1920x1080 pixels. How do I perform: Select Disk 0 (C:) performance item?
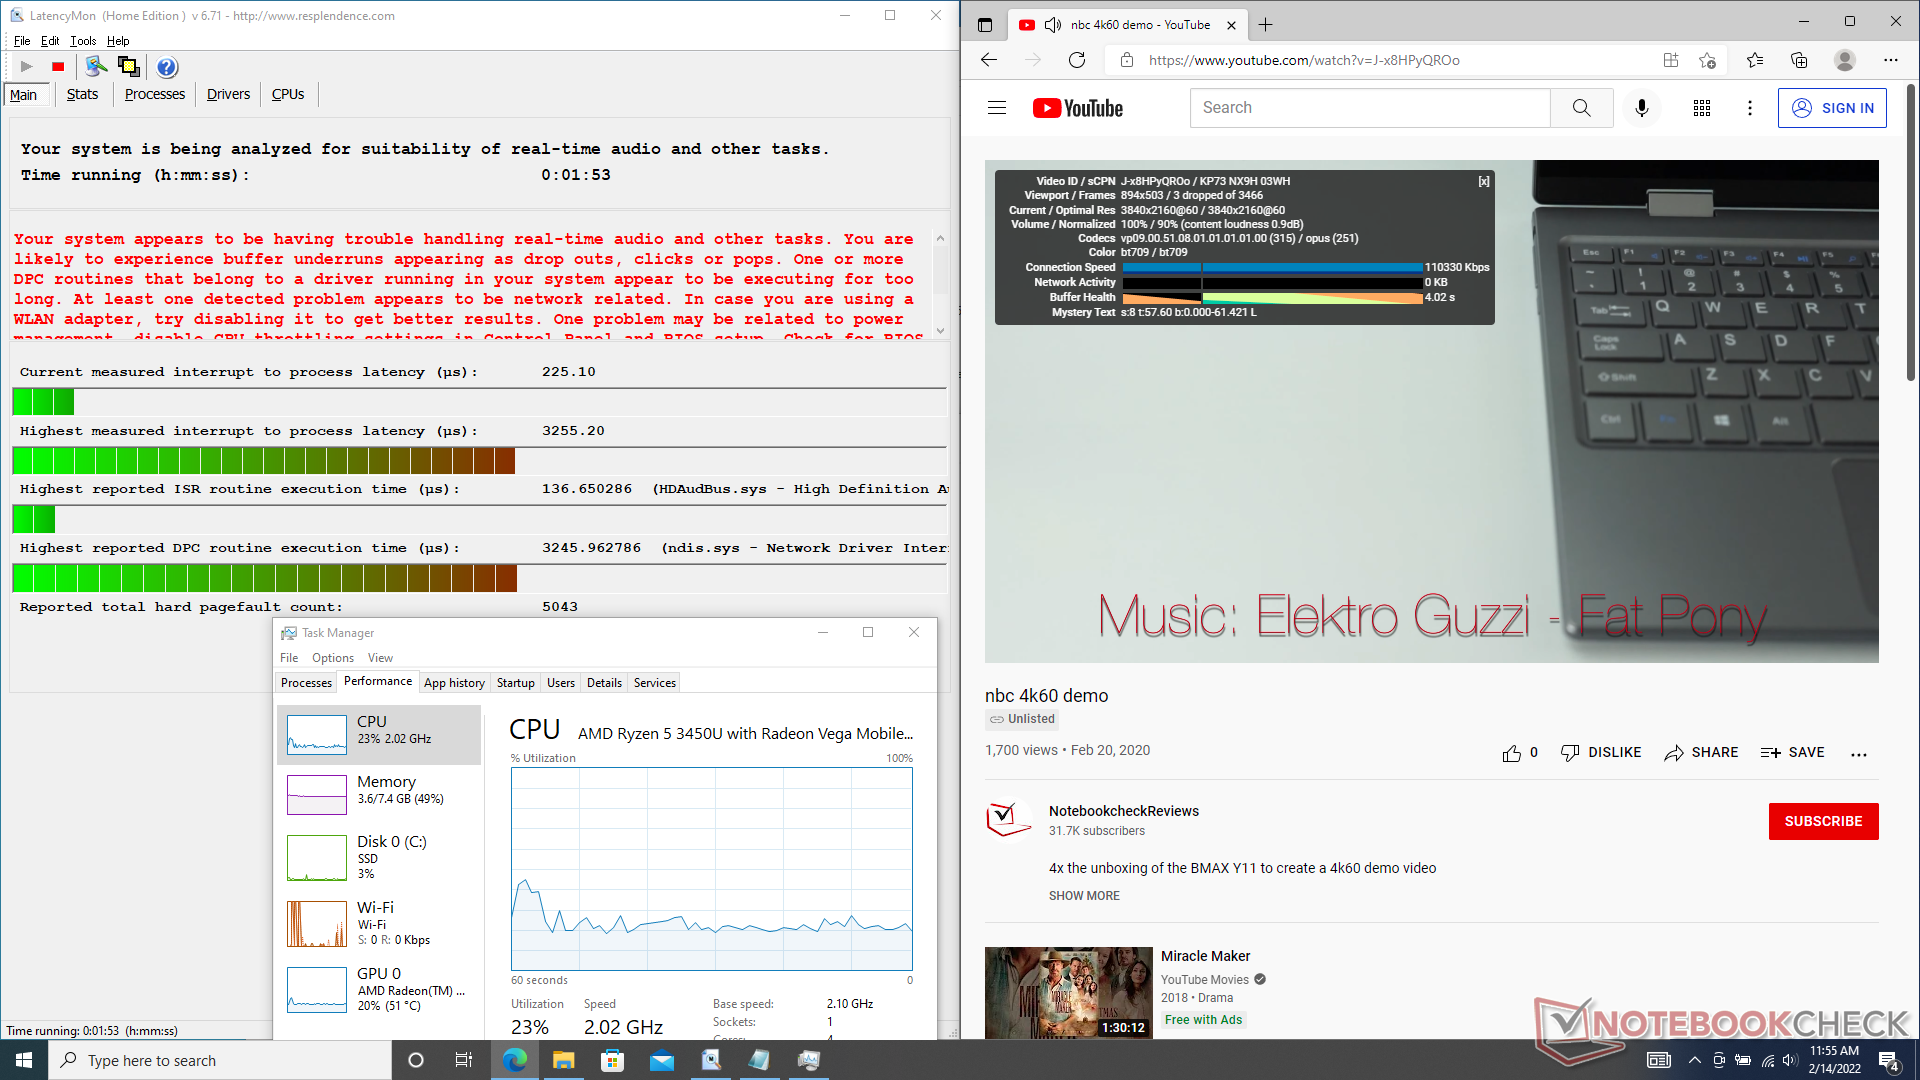pyautogui.click(x=379, y=857)
